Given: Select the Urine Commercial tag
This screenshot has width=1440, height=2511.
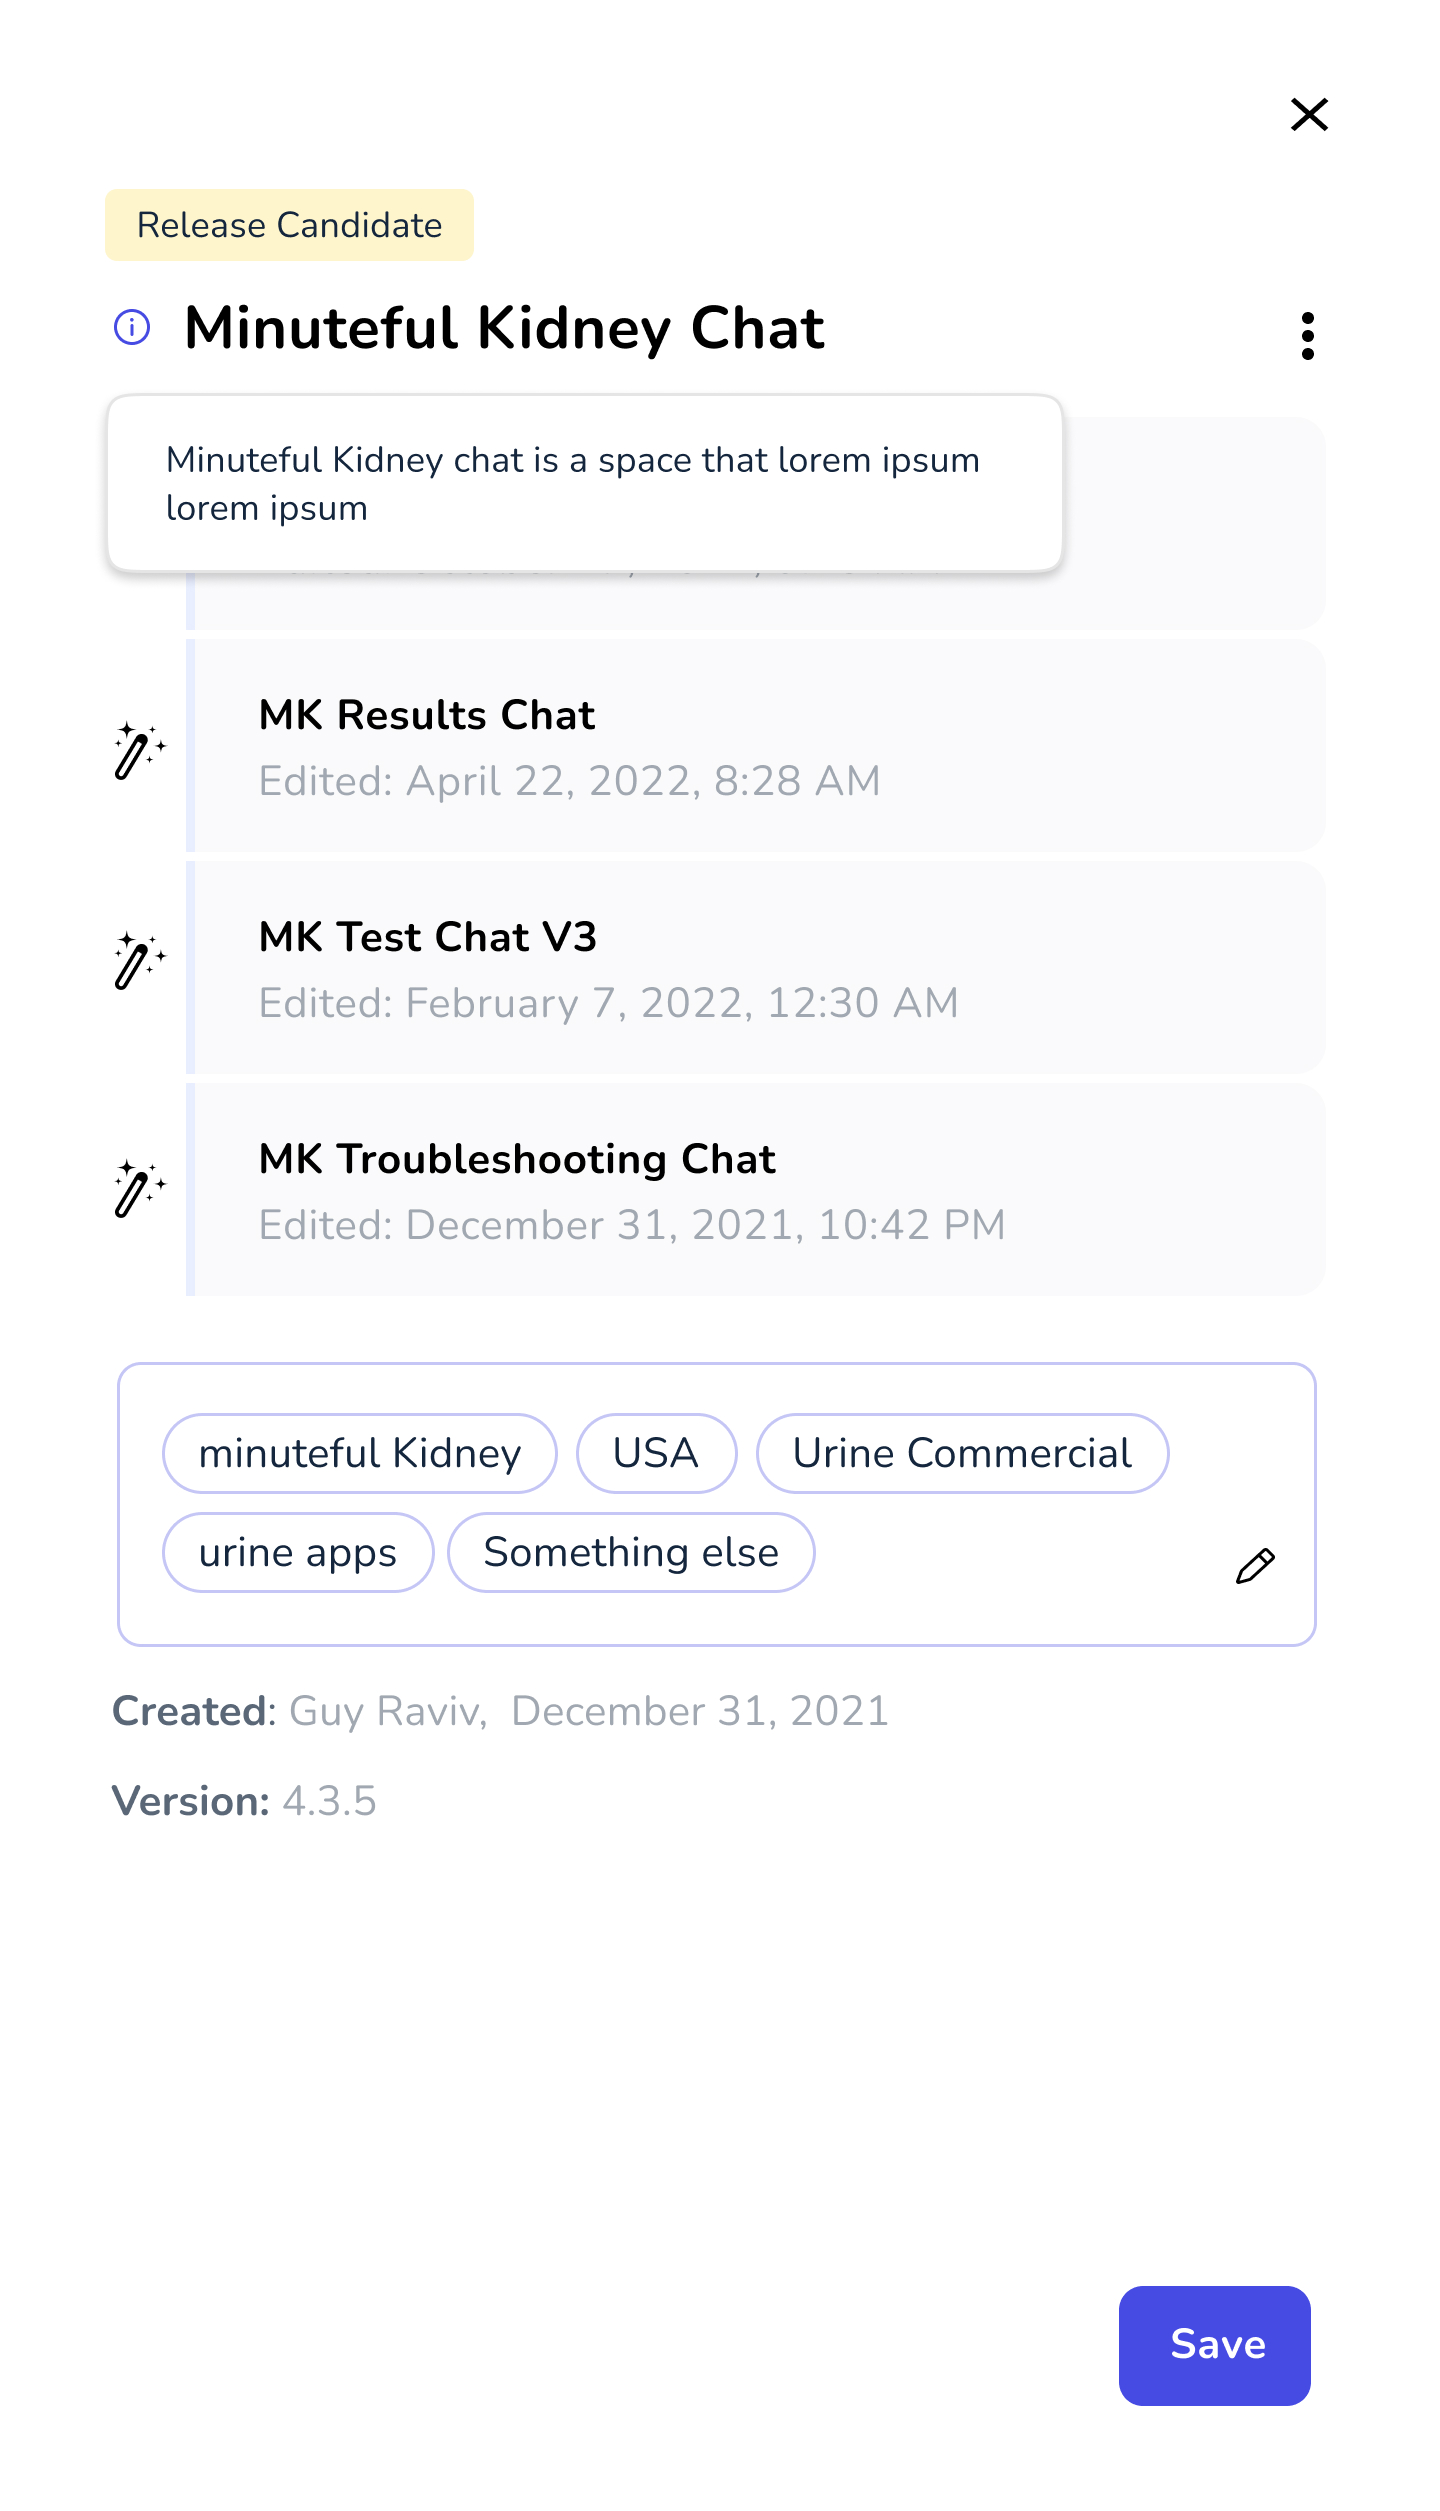Looking at the screenshot, I should pyautogui.click(x=962, y=1453).
